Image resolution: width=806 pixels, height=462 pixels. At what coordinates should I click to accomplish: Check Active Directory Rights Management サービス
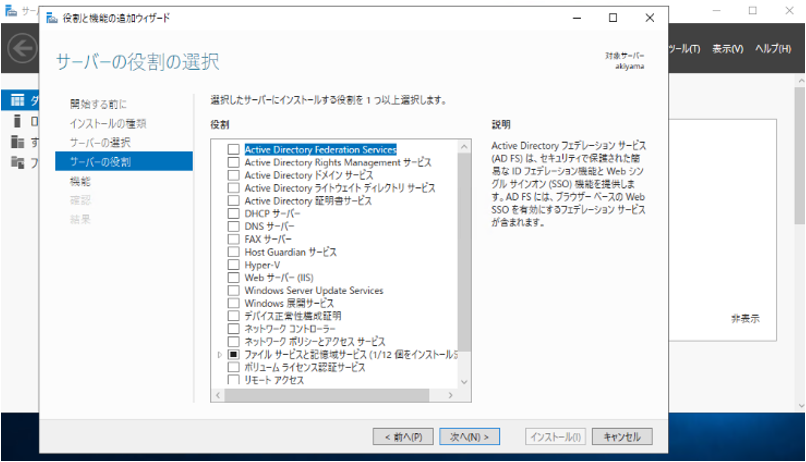tap(233, 162)
